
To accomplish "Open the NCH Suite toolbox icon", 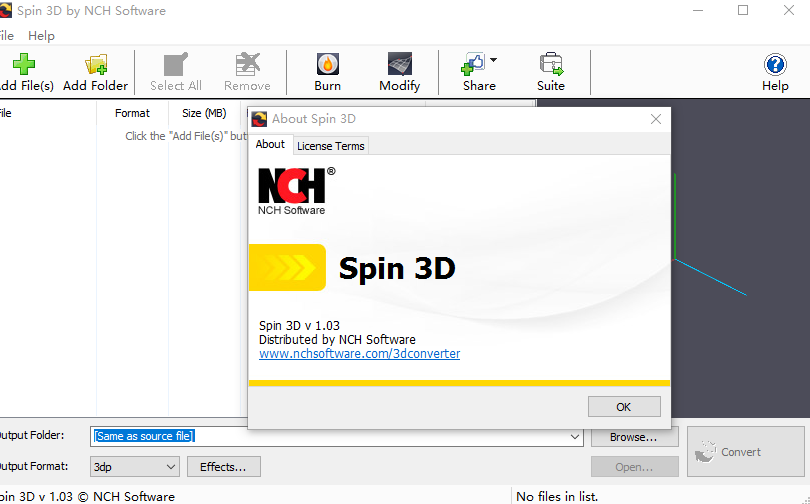I will (x=551, y=65).
